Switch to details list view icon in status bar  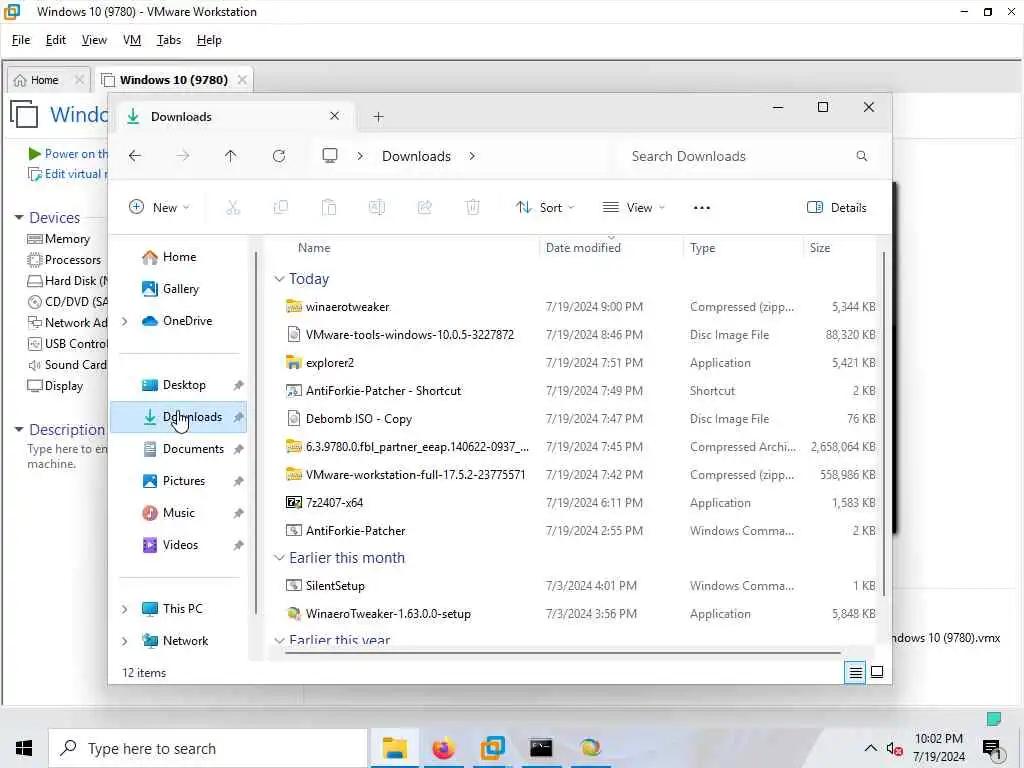(855, 672)
